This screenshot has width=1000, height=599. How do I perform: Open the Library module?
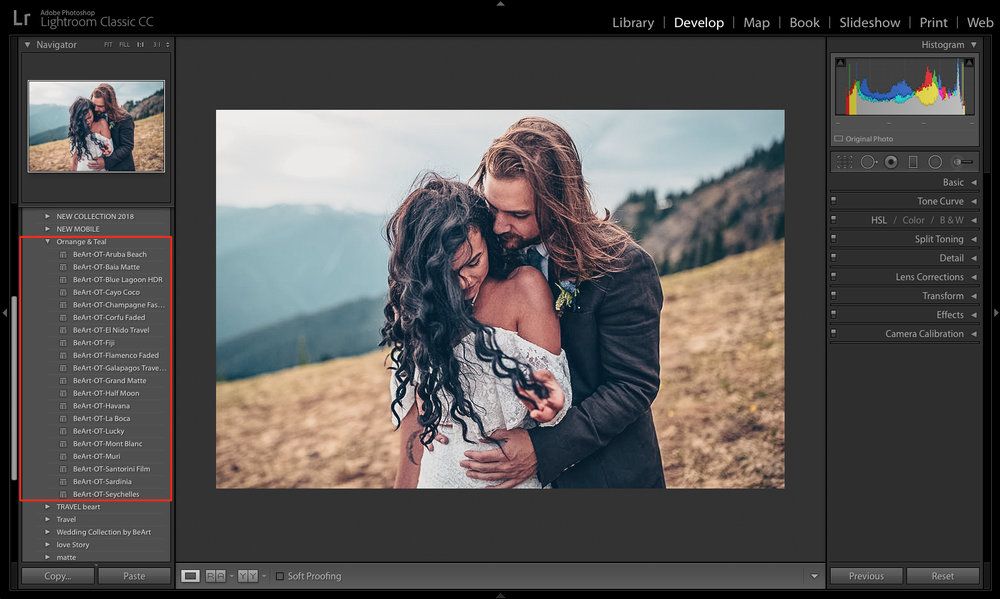pos(633,22)
